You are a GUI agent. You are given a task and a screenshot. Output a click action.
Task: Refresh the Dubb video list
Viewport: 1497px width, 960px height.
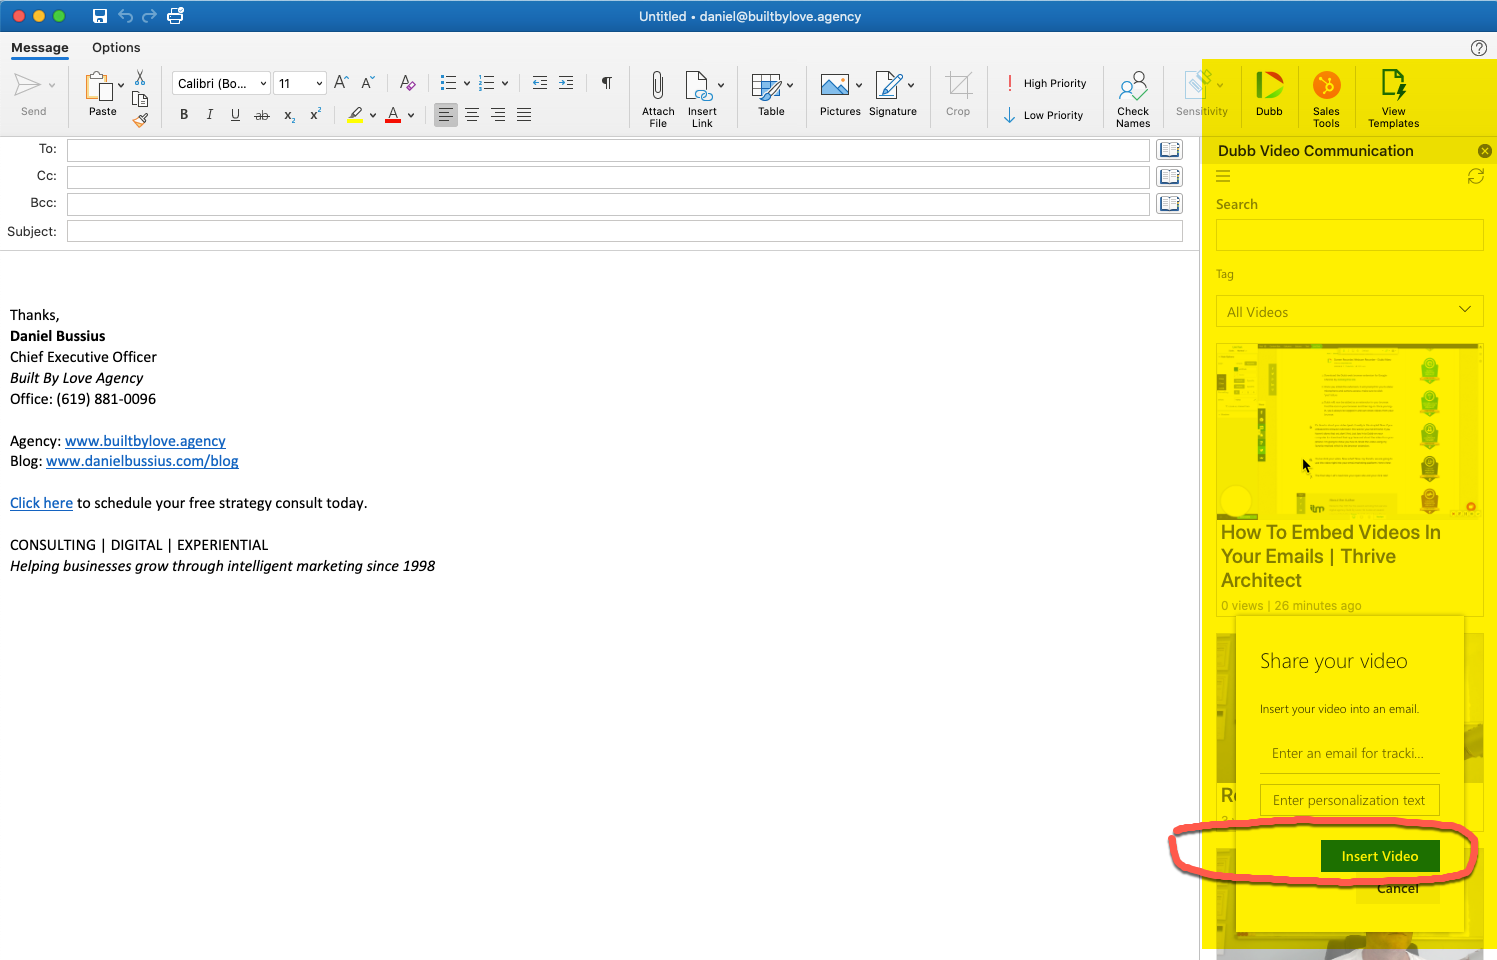(x=1475, y=177)
